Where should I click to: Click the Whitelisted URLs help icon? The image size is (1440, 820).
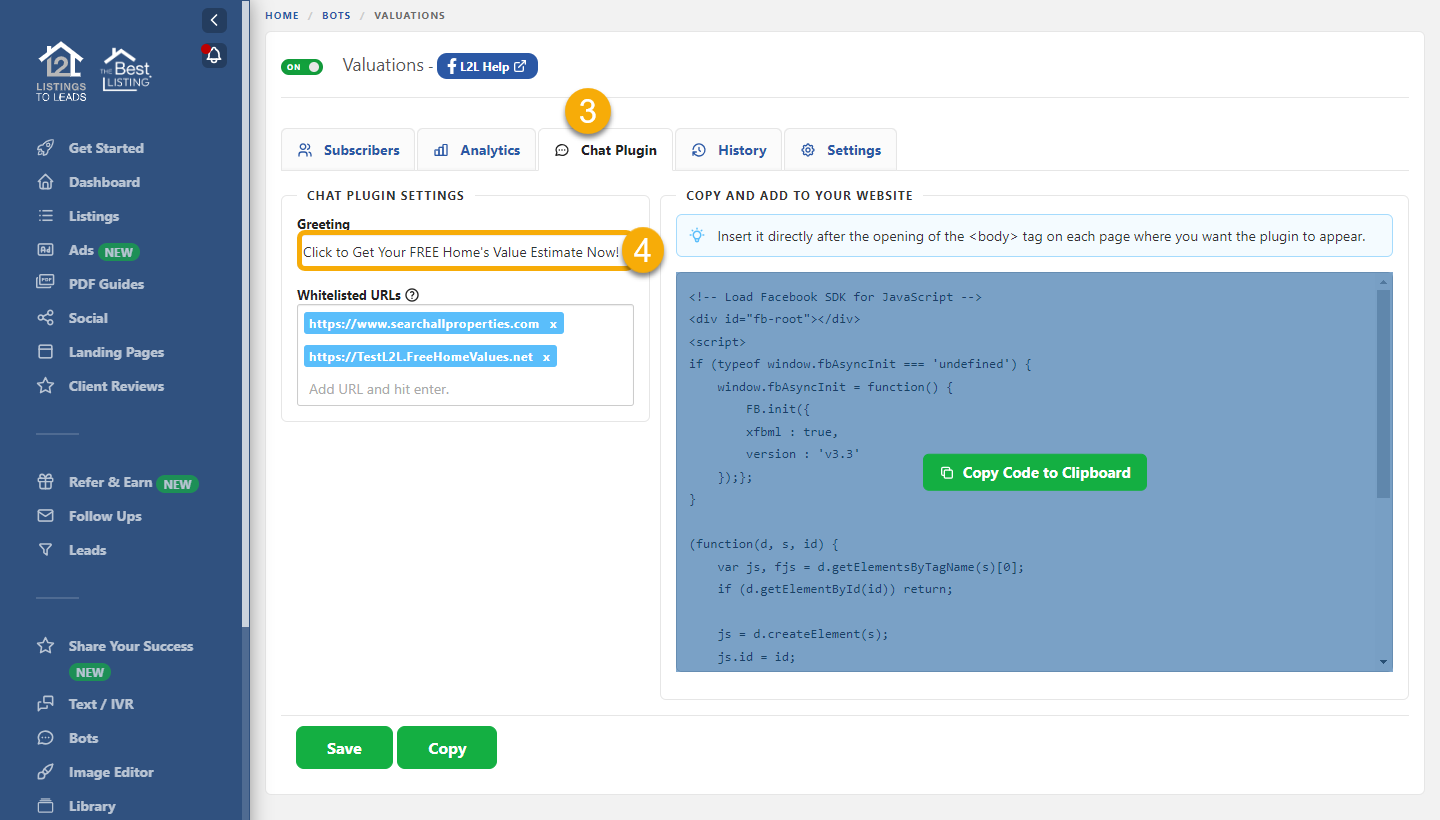pos(412,295)
